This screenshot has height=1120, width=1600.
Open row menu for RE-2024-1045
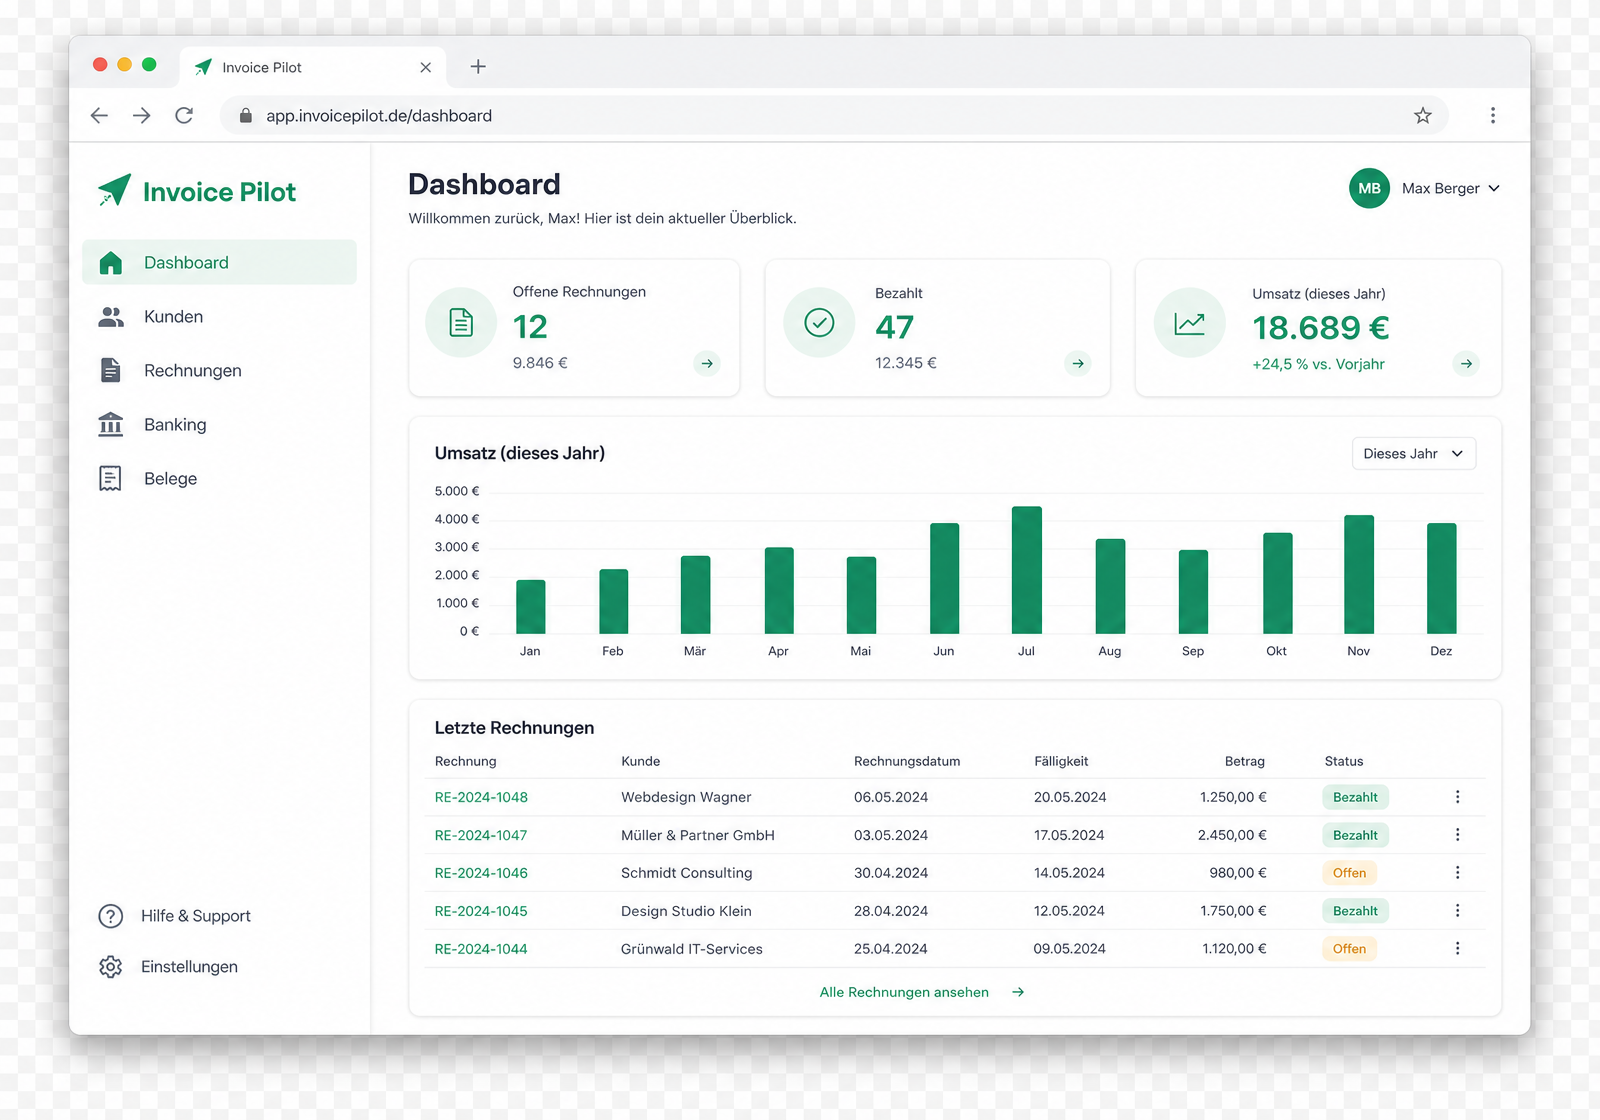click(1457, 911)
